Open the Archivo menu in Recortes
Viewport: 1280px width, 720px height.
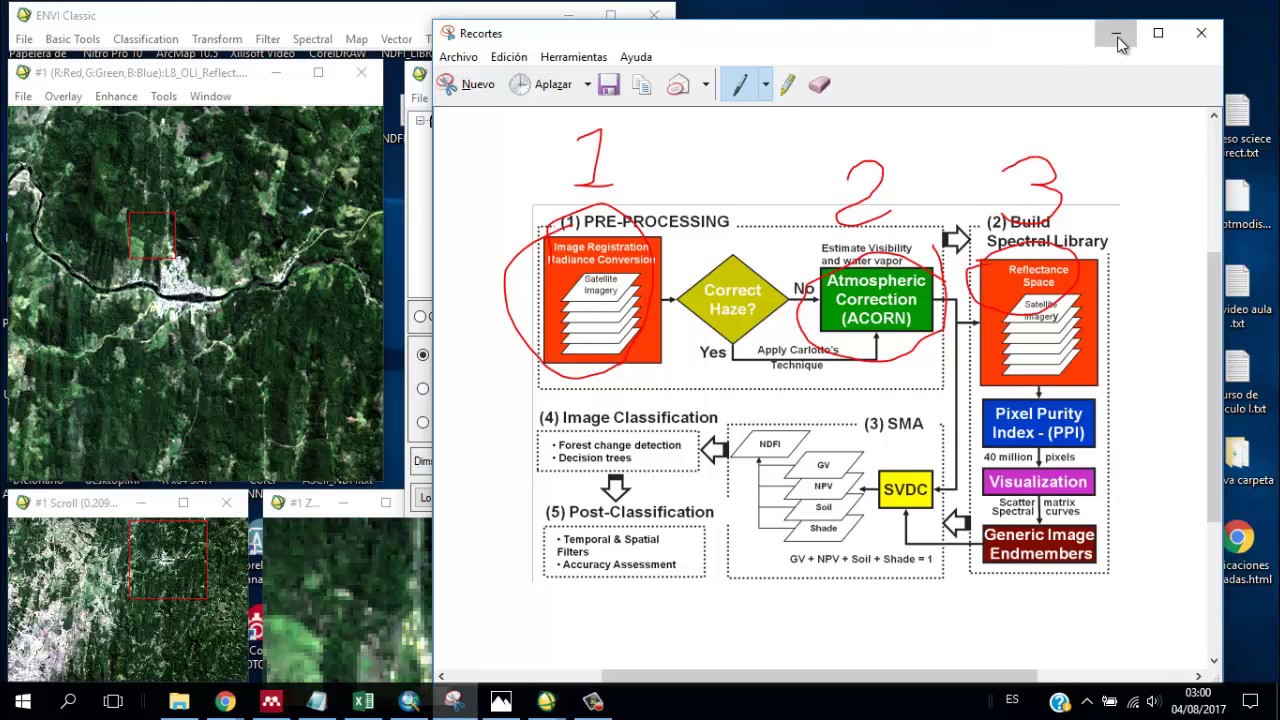tap(459, 57)
